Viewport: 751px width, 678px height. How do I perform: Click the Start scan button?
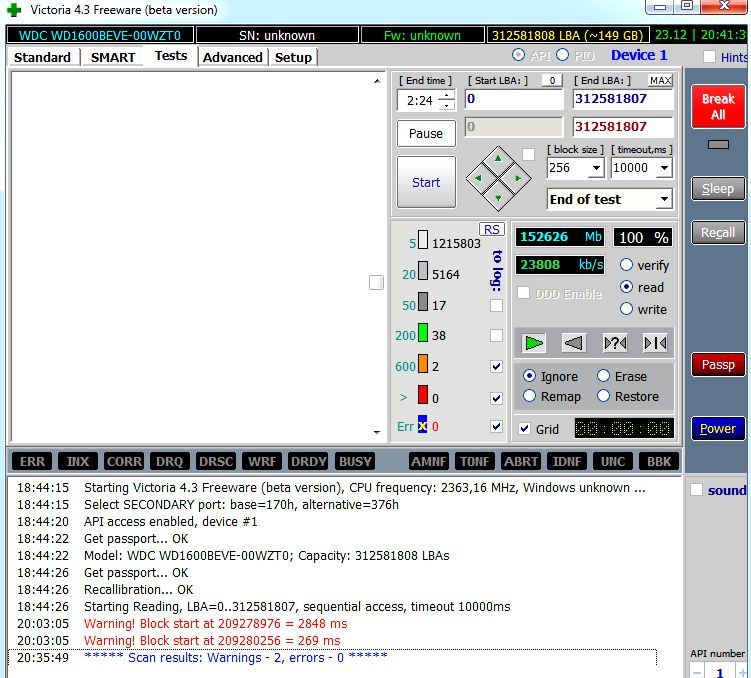tap(426, 182)
